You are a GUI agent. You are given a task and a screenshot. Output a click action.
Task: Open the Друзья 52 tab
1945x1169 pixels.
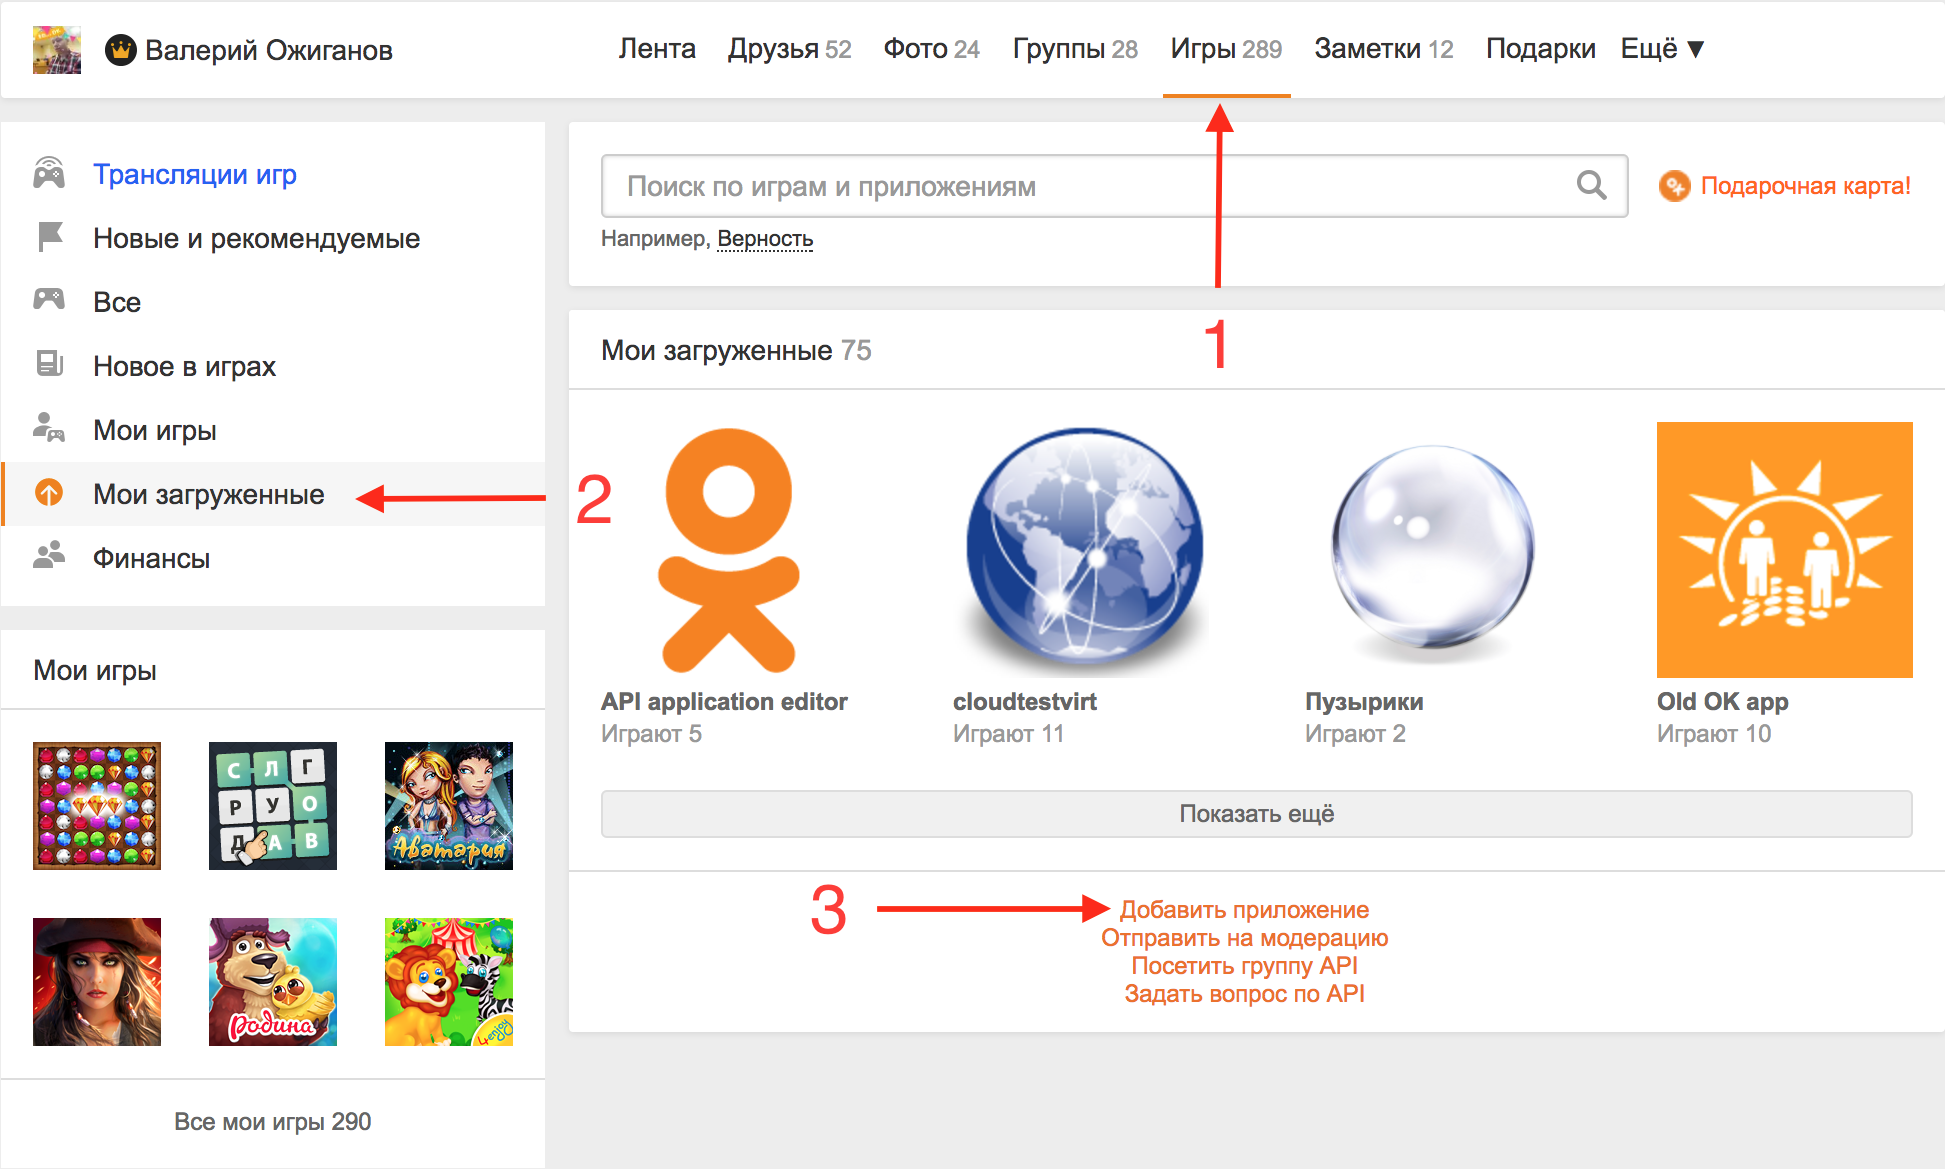790,49
